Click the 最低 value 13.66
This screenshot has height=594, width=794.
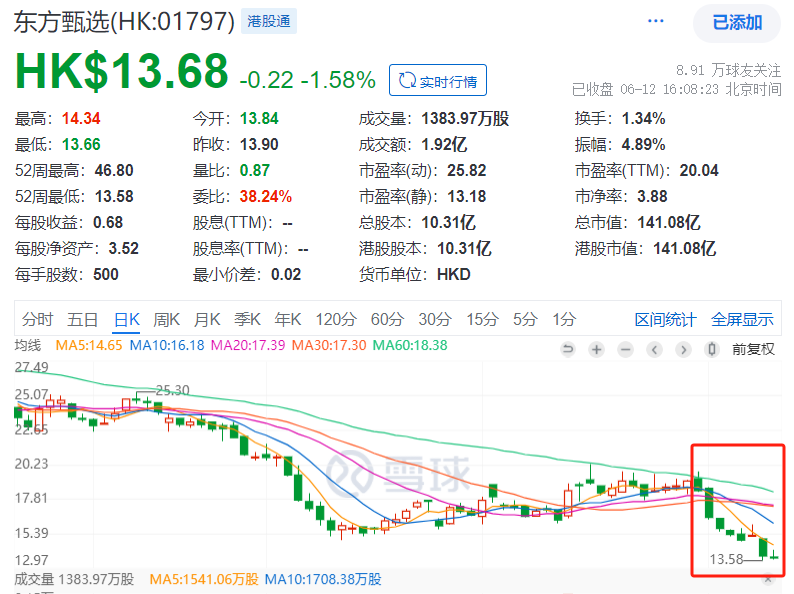(81, 145)
